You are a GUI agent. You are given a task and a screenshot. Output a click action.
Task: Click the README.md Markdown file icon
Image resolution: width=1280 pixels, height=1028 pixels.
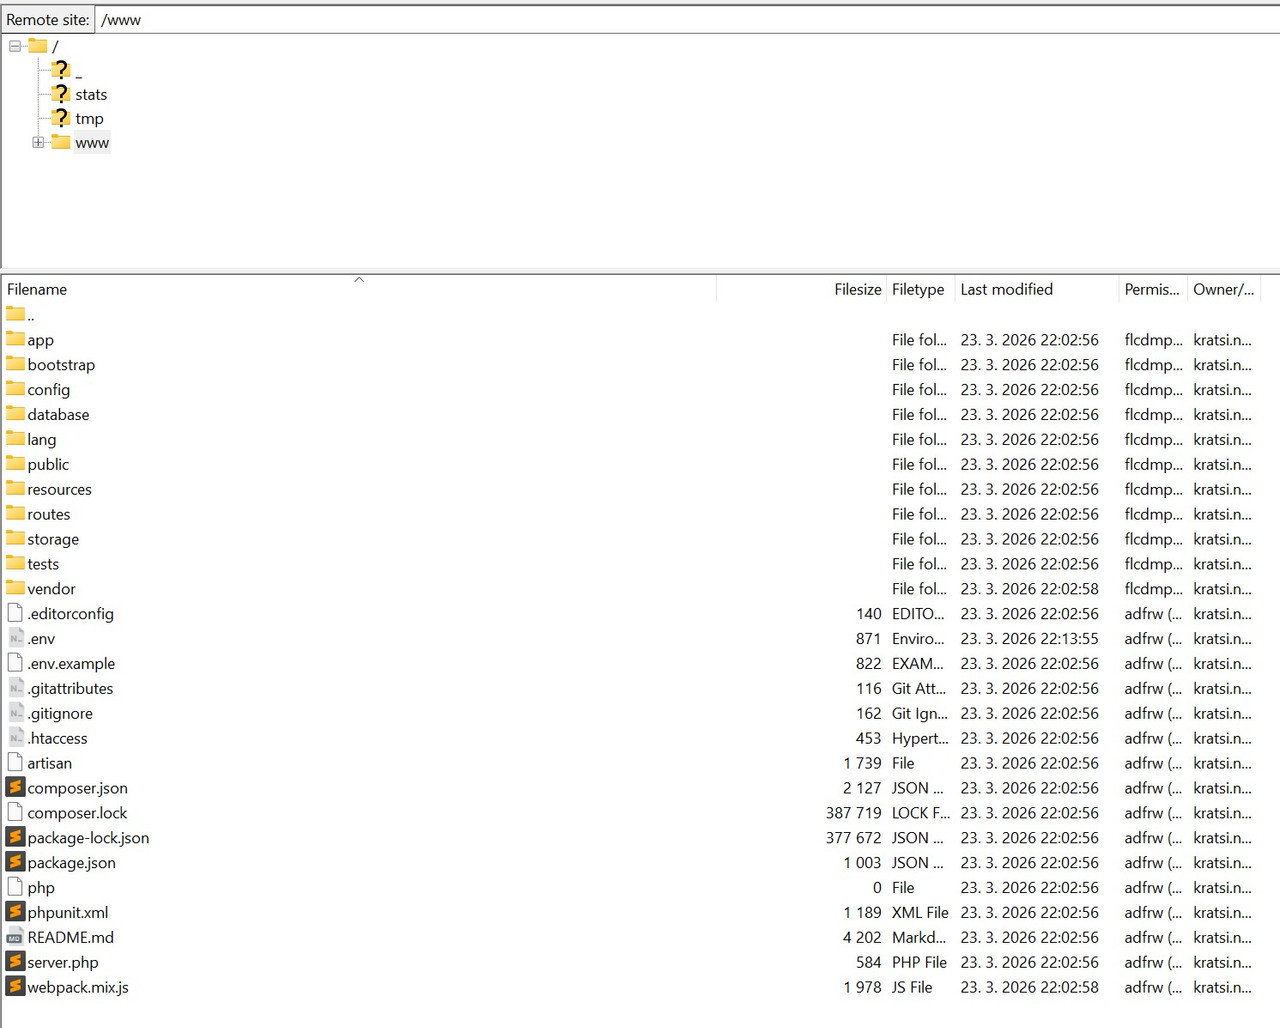pos(15,936)
